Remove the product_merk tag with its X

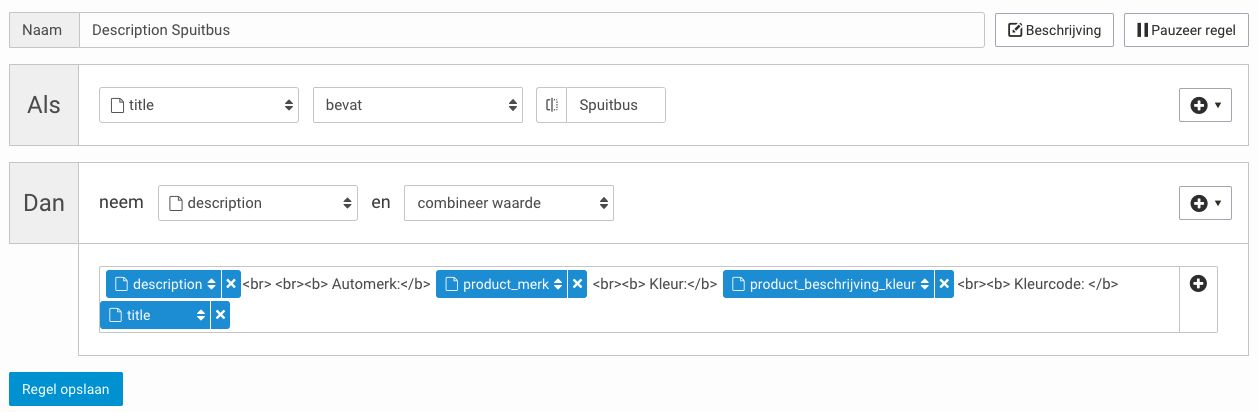pyautogui.click(x=577, y=284)
